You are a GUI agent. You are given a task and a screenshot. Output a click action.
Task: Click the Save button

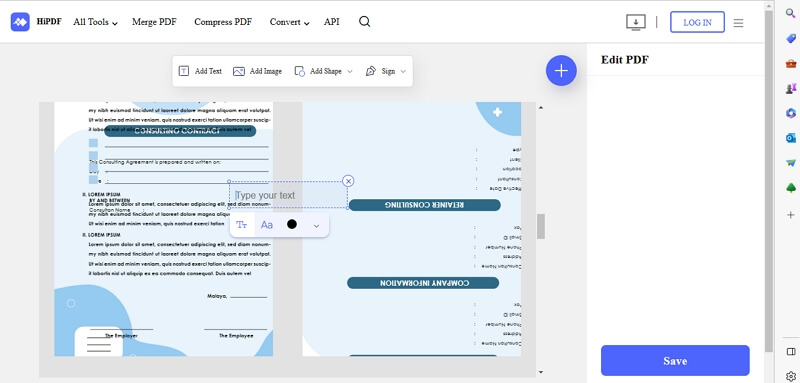tap(675, 361)
